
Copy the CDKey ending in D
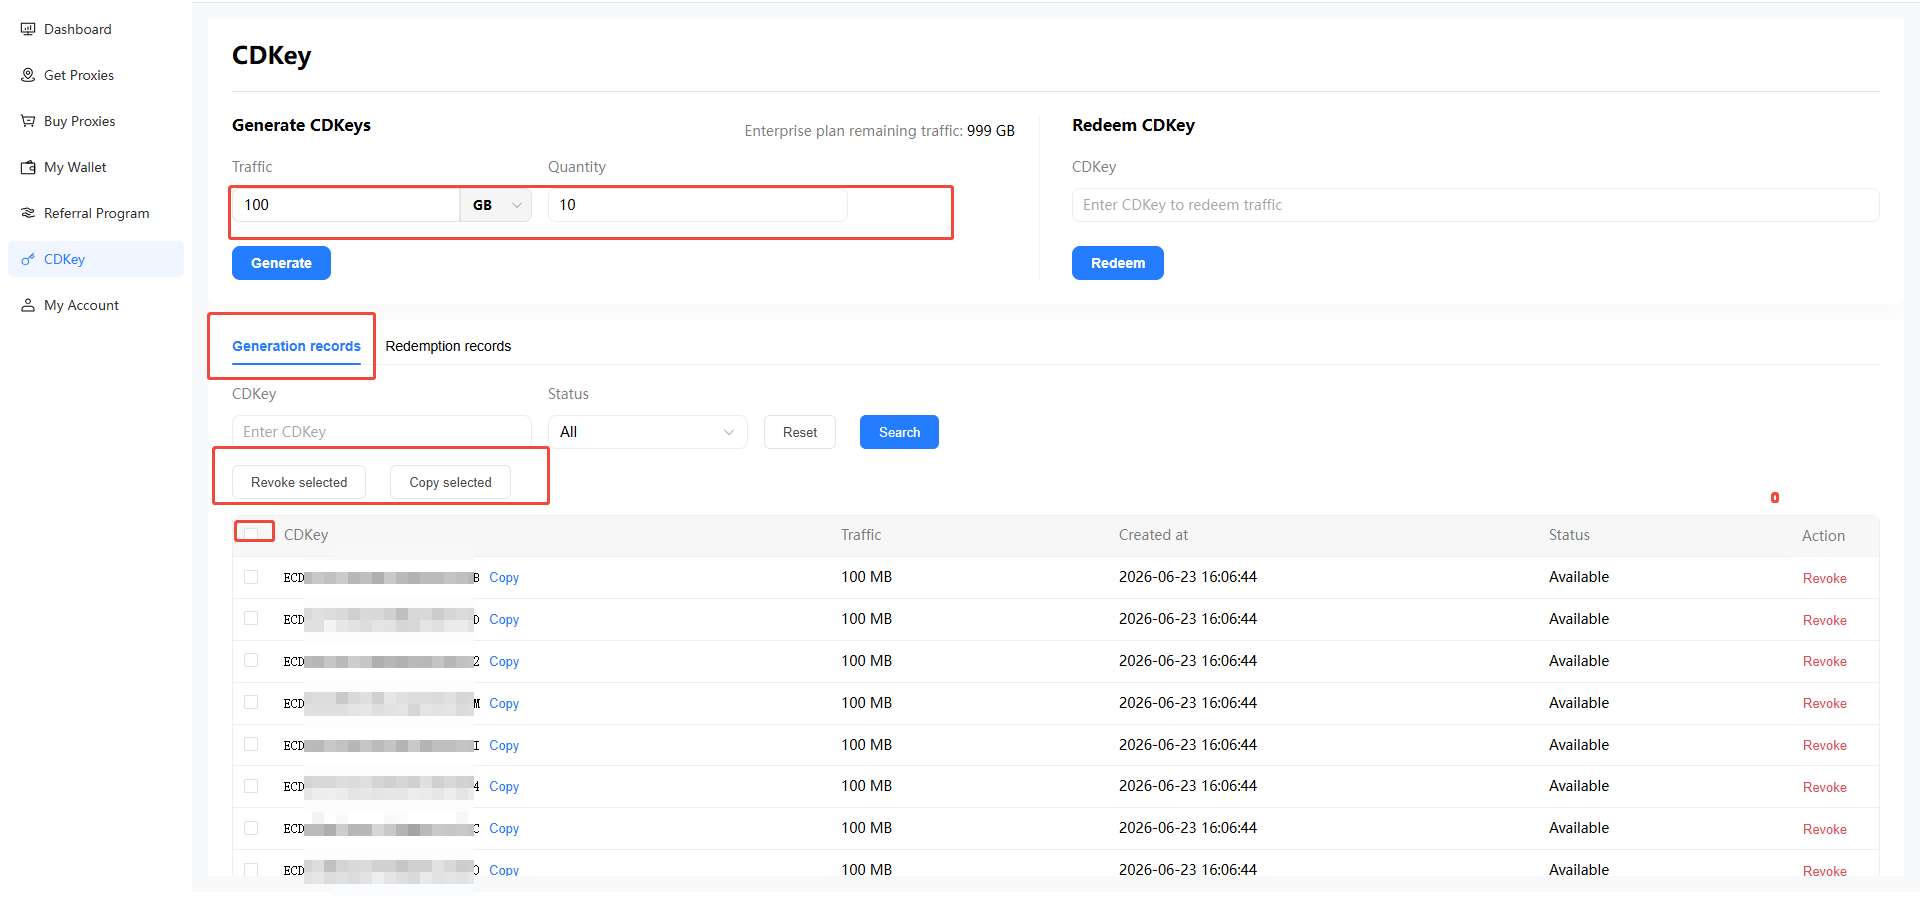click(x=504, y=620)
